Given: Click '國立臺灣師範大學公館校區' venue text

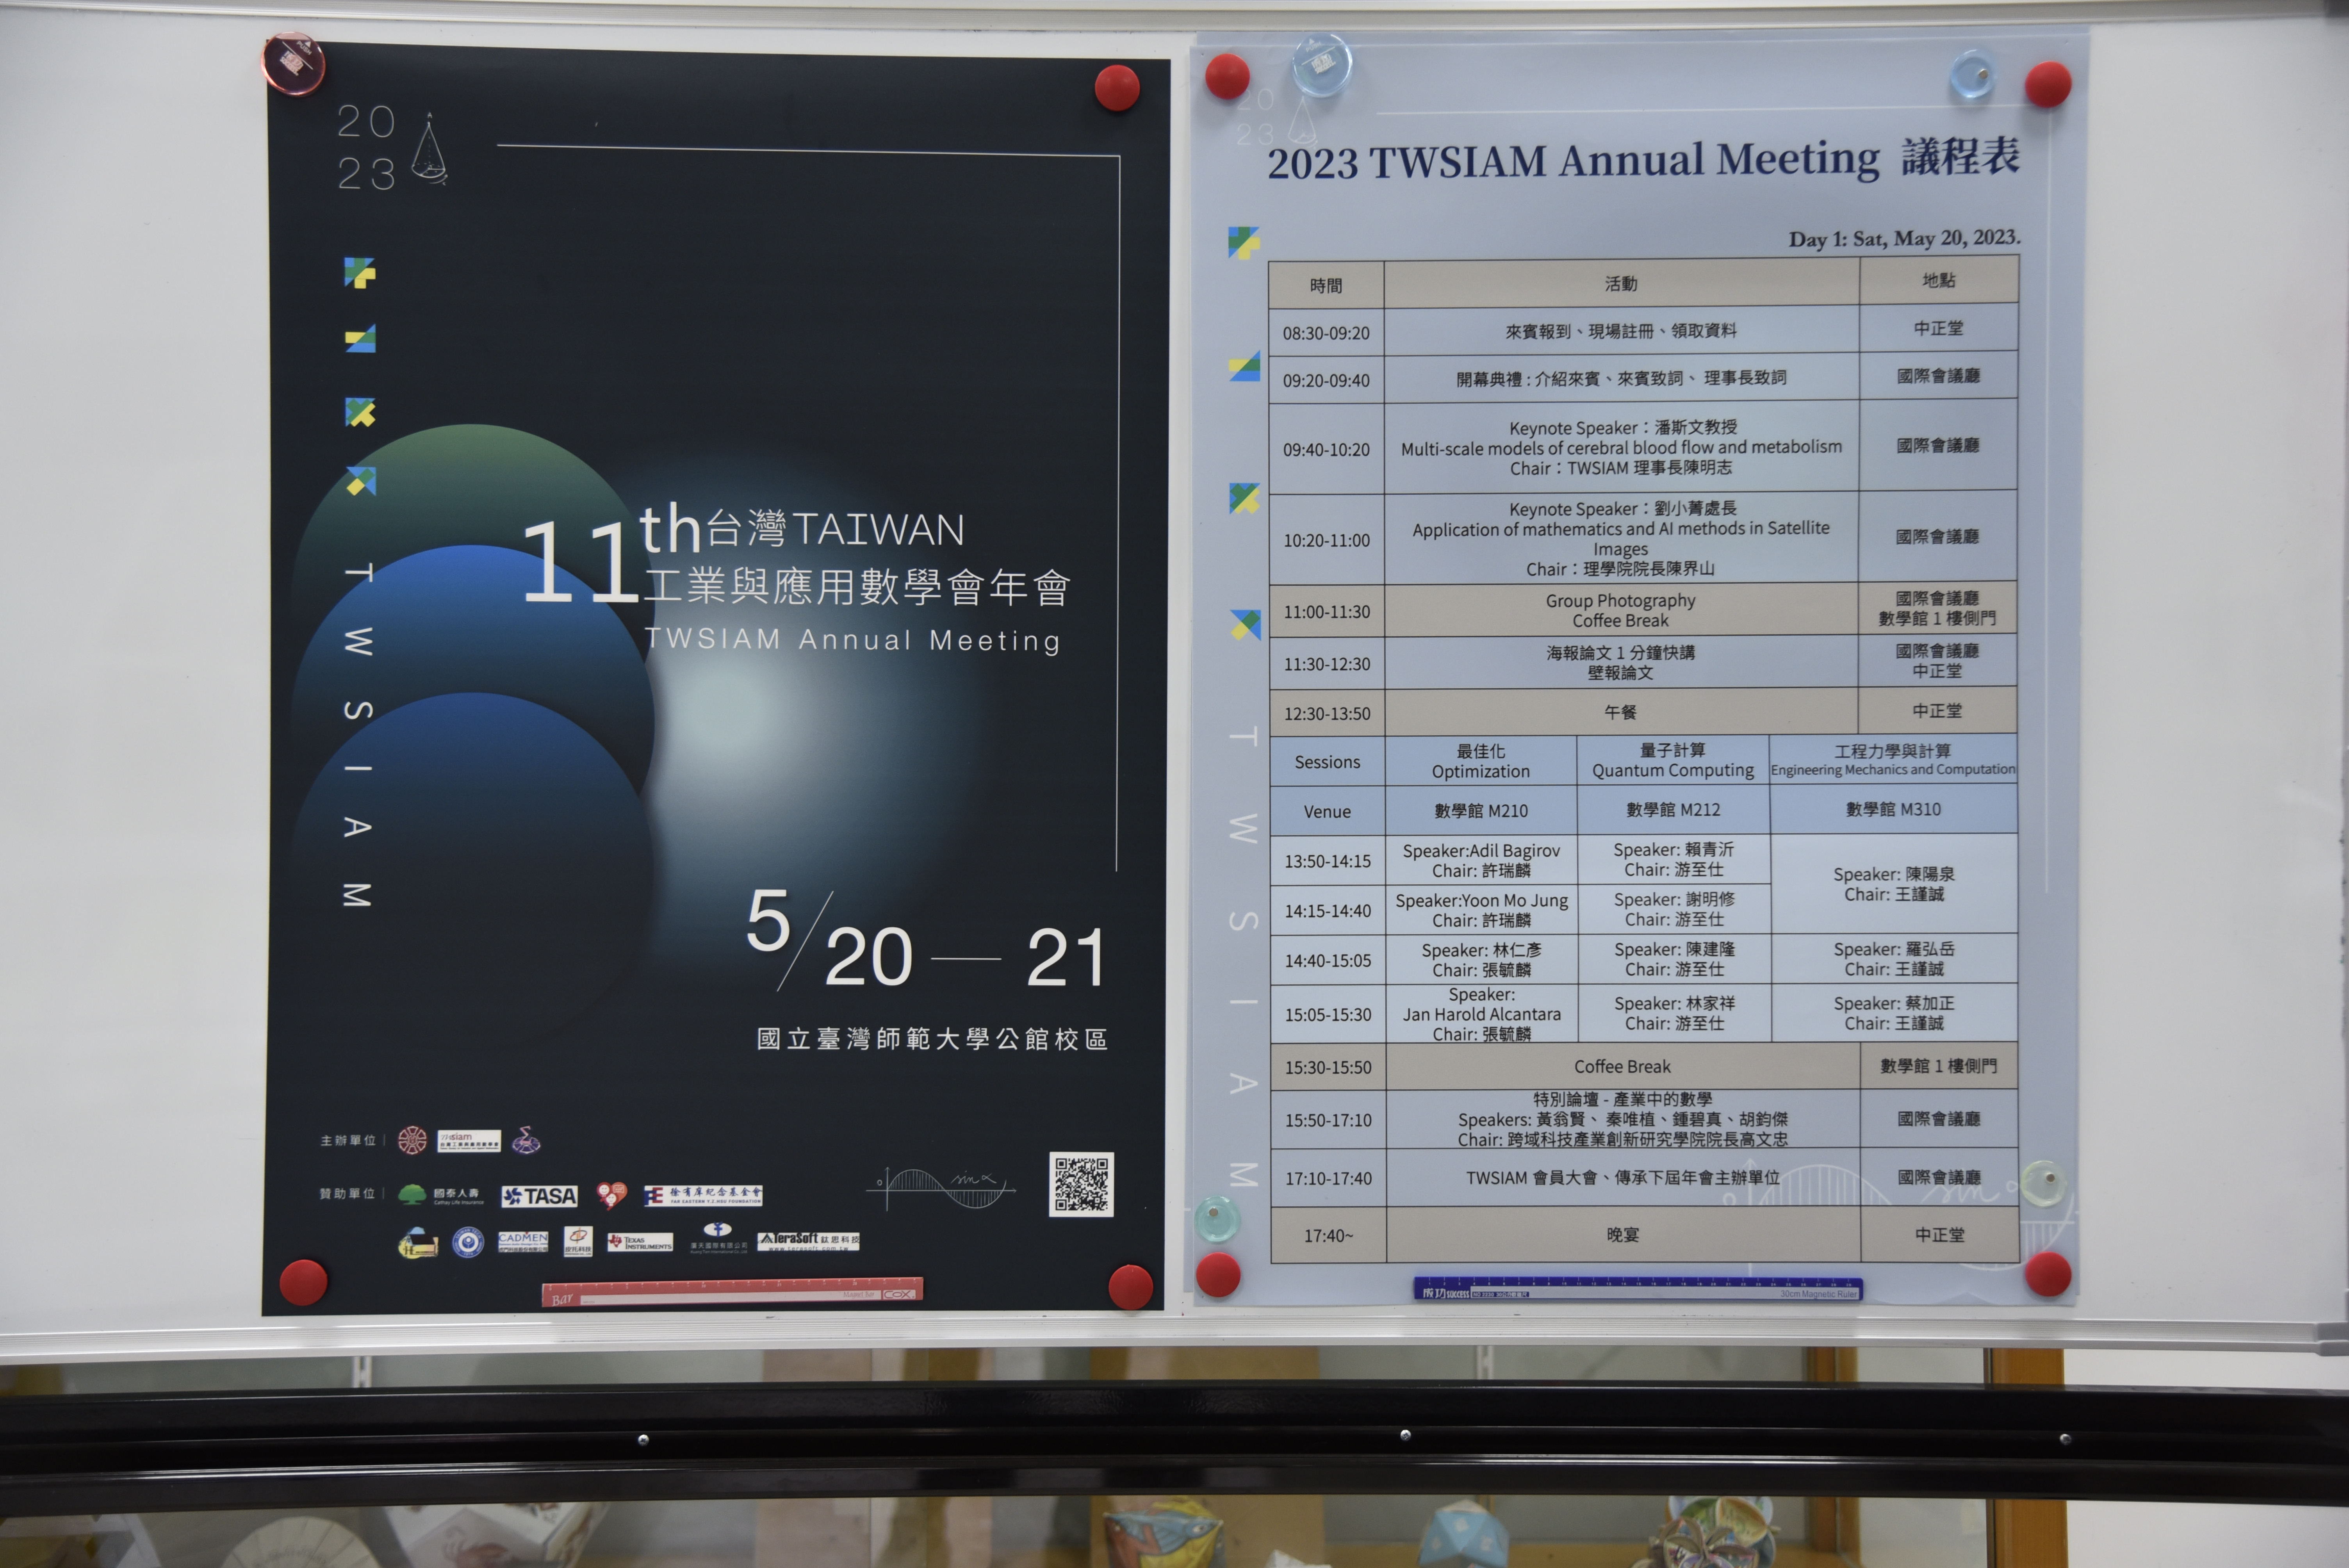Looking at the screenshot, I should (932, 1039).
